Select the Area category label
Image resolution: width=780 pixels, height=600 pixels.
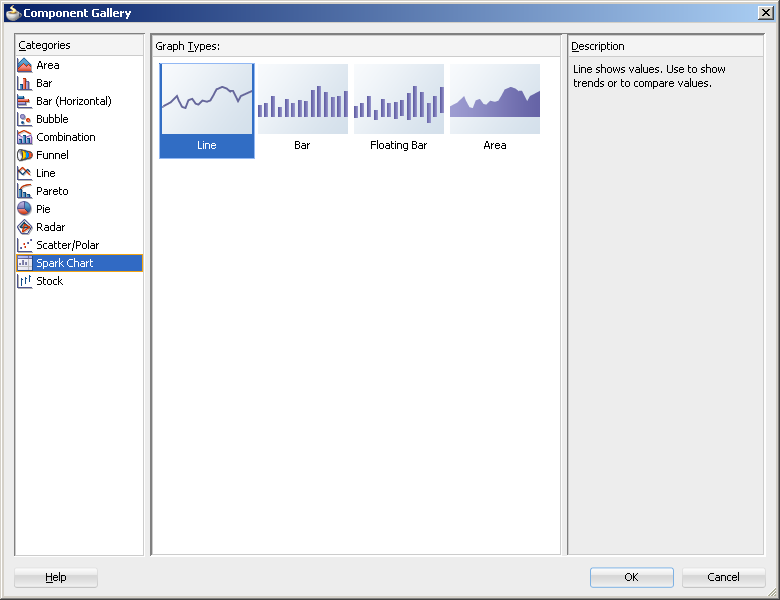(x=48, y=65)
